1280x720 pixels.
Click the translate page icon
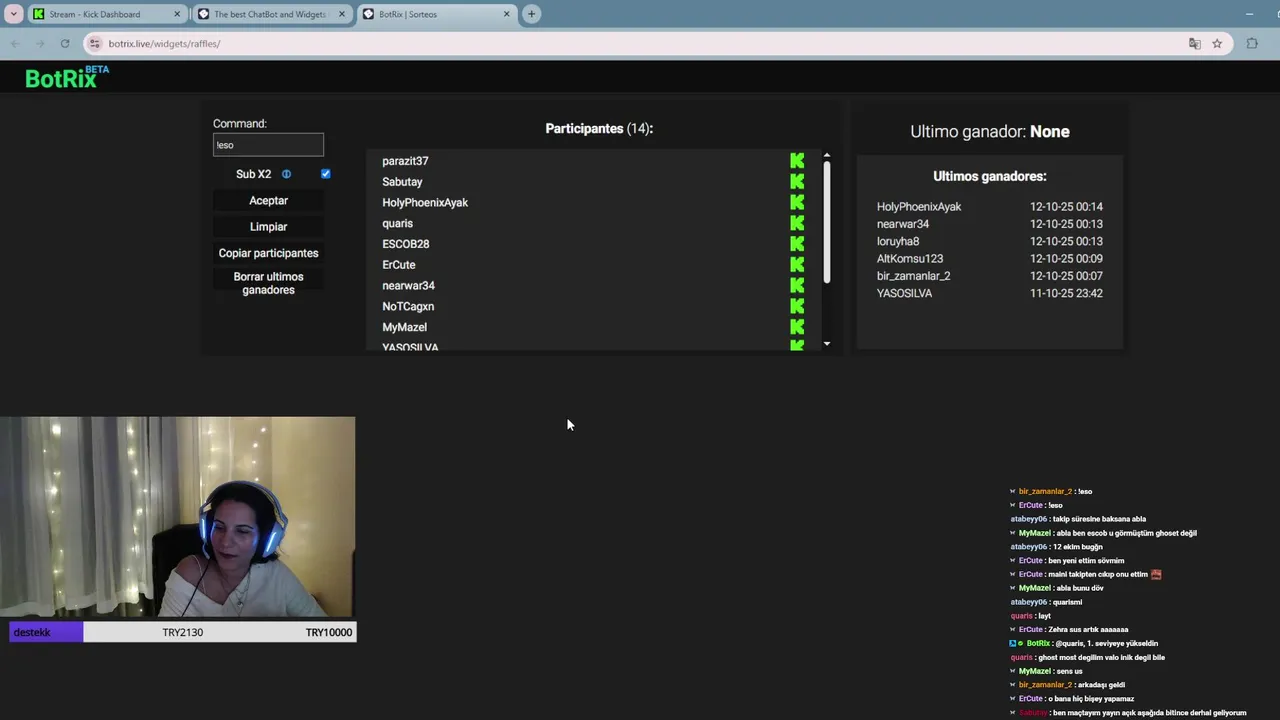point(1194,43)
